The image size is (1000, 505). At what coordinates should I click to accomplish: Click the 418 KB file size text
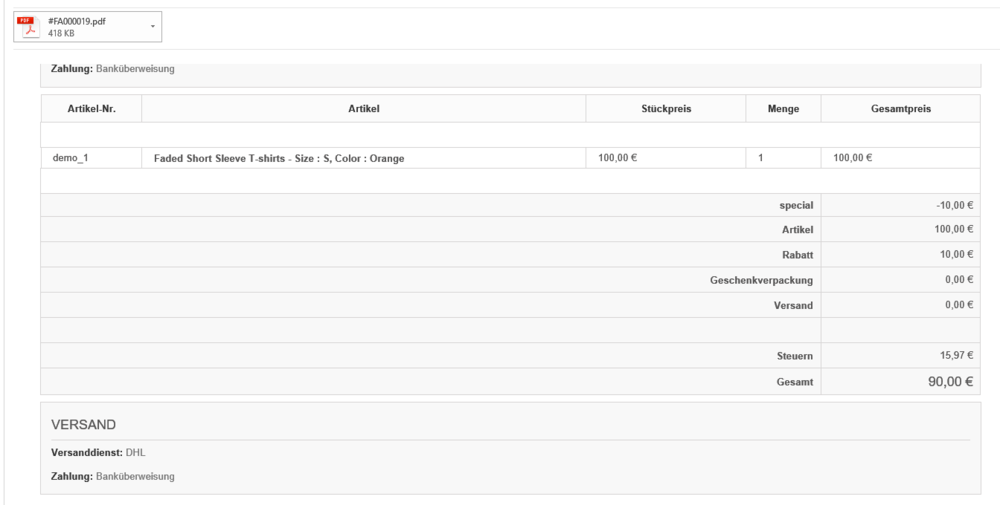click(x=61, y=33)
